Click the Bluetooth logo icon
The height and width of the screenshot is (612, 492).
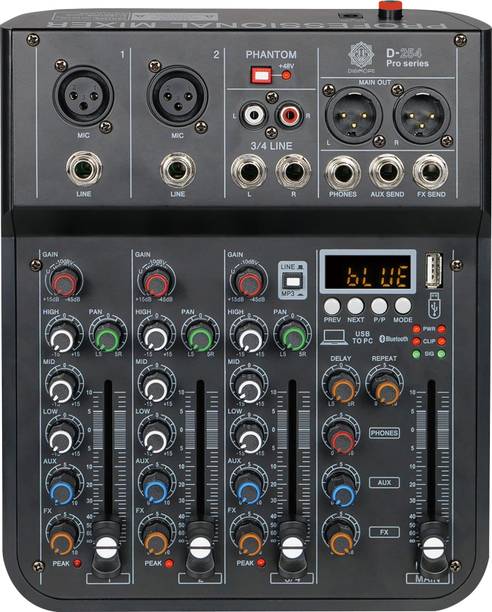pos(383,339)
